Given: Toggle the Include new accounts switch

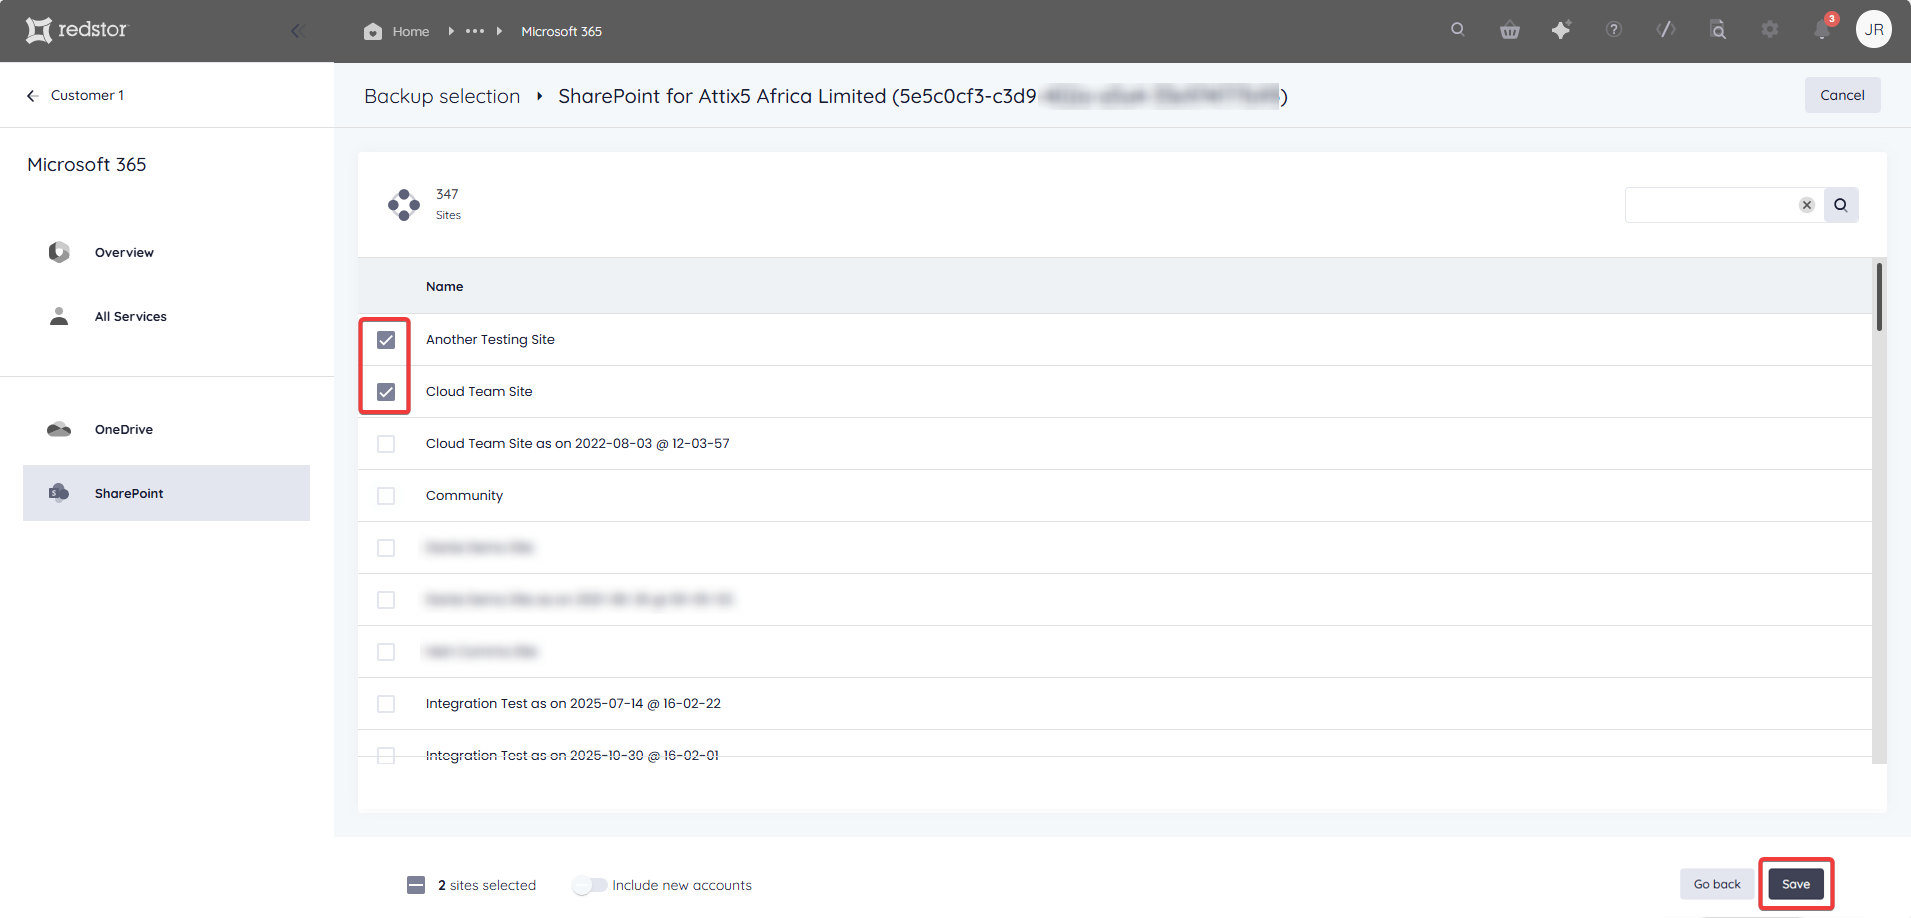Looking at the screenshot, I should click(x=589, y=885).
